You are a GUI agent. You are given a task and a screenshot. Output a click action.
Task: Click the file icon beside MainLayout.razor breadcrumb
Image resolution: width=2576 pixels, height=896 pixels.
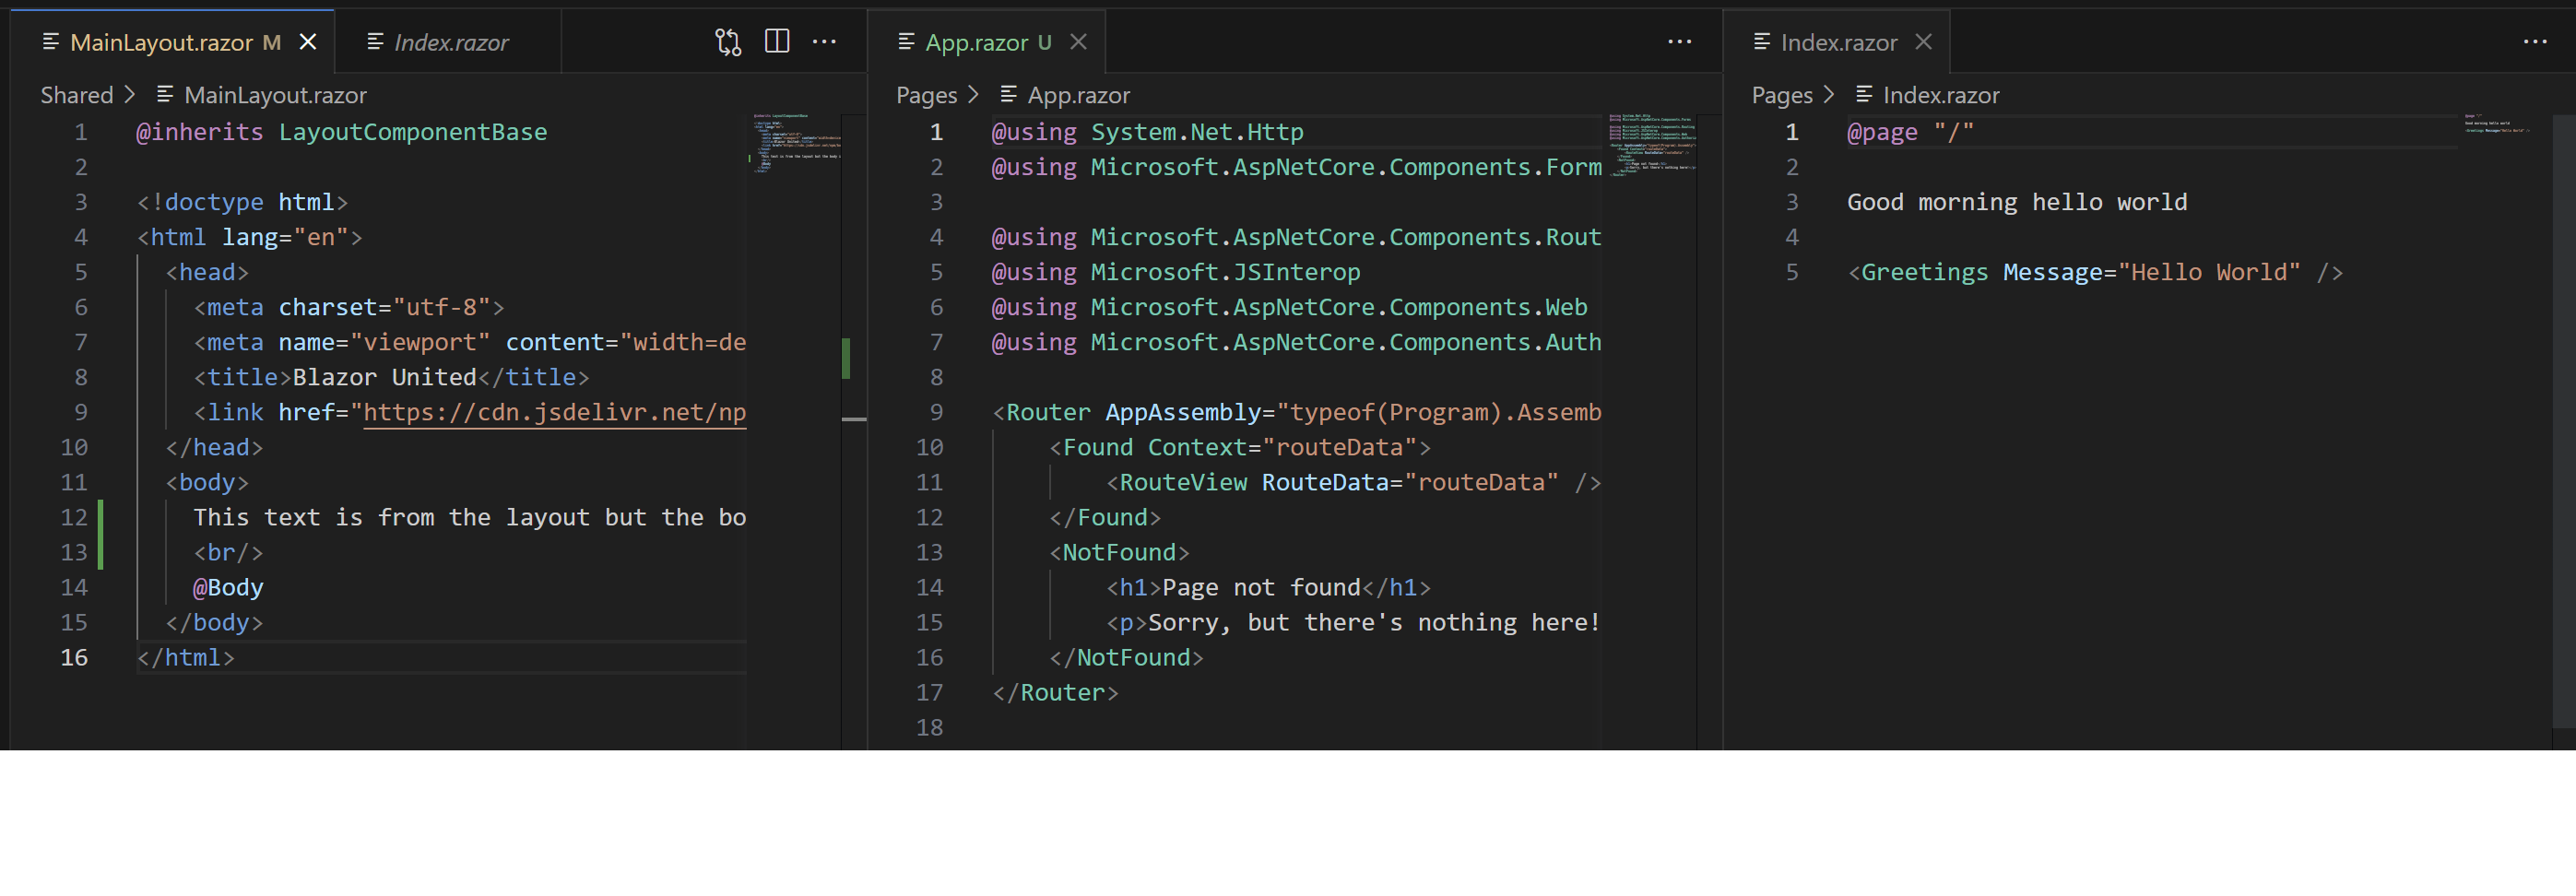pyautogui.click(x=164, y=94)
